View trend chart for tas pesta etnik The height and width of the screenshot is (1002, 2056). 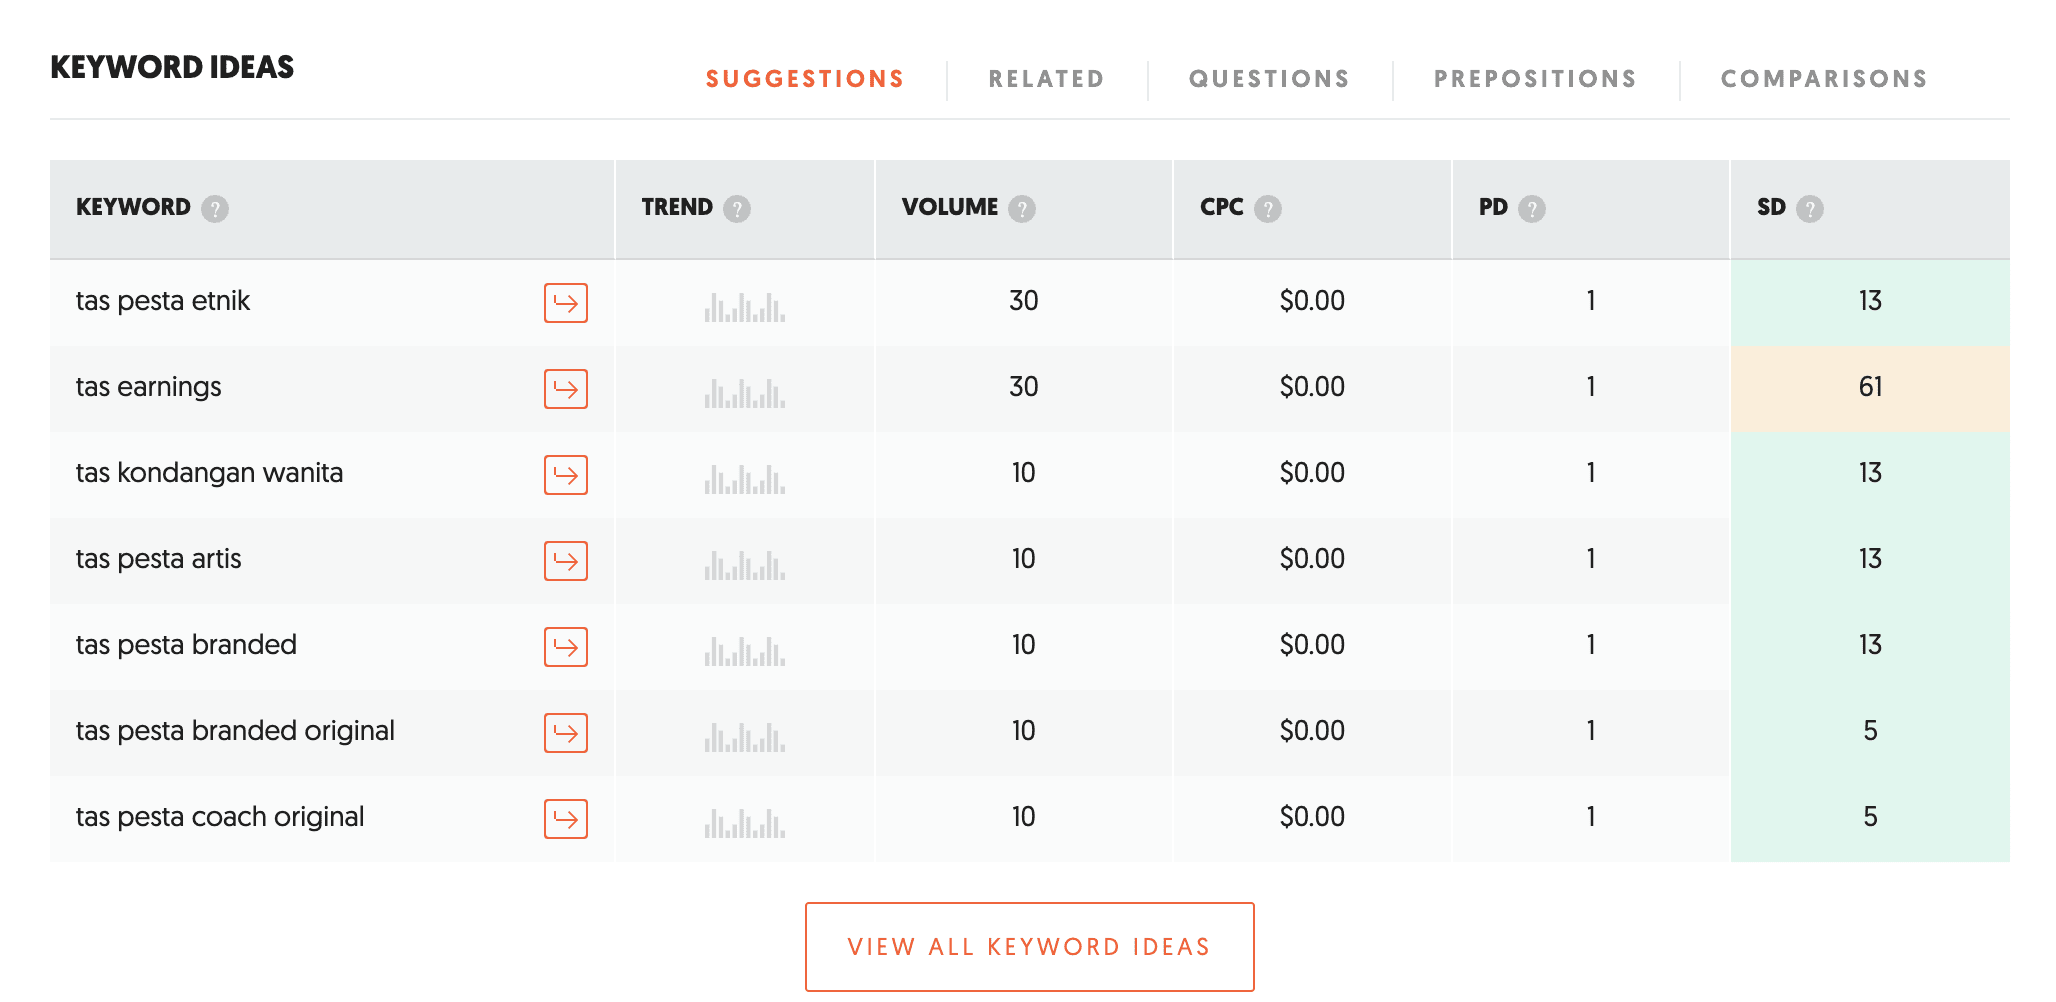coord(745,306)
